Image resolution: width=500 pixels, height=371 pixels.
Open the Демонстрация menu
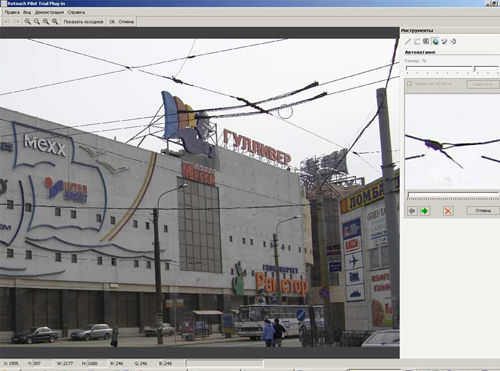click(x=49, y=12)
